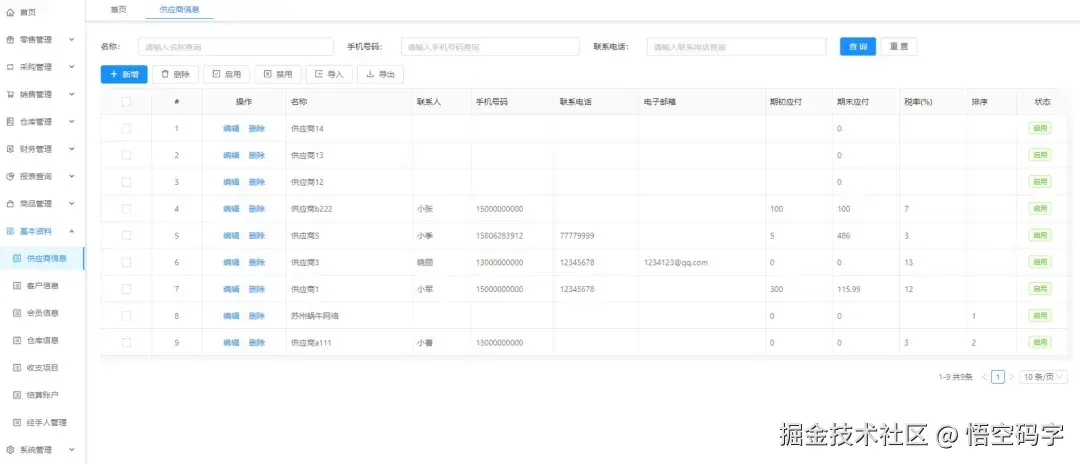Click contact name 小军
Screen dimensions: 1080x464
[x=424, y=289]
